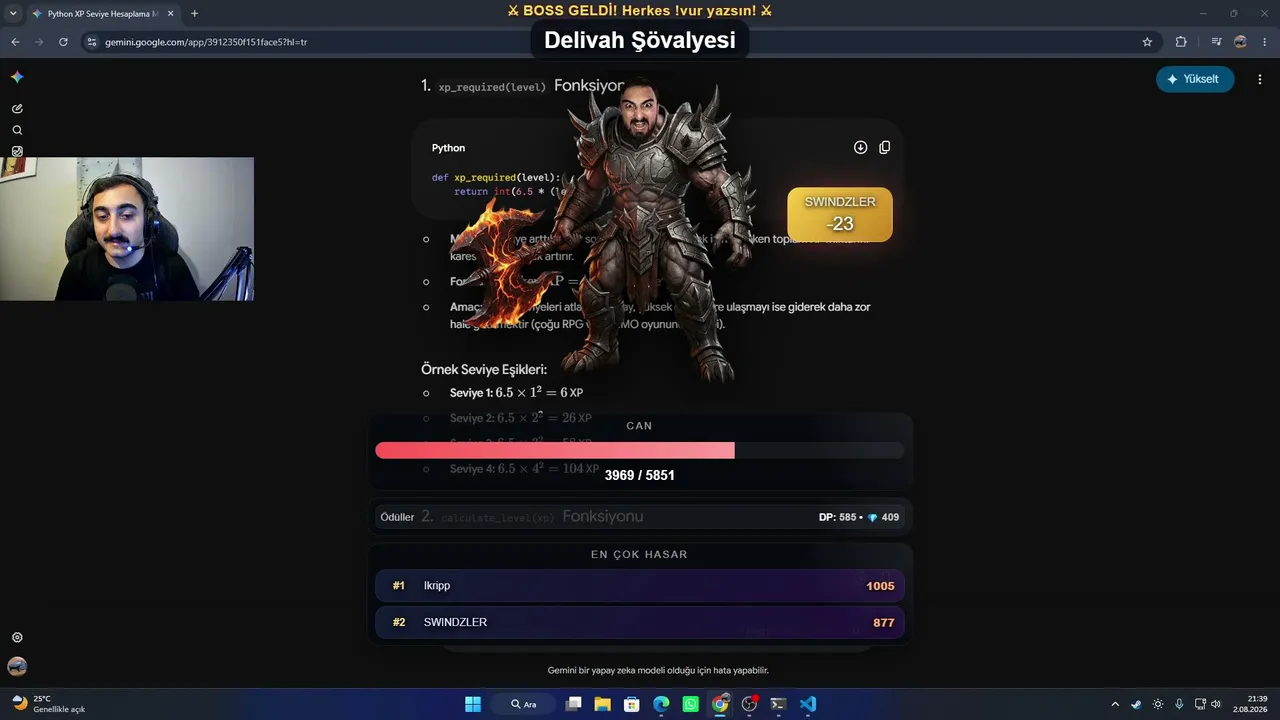
Task: Click the Gemini logo in the sidebar
Action: [x=17, y=78]
